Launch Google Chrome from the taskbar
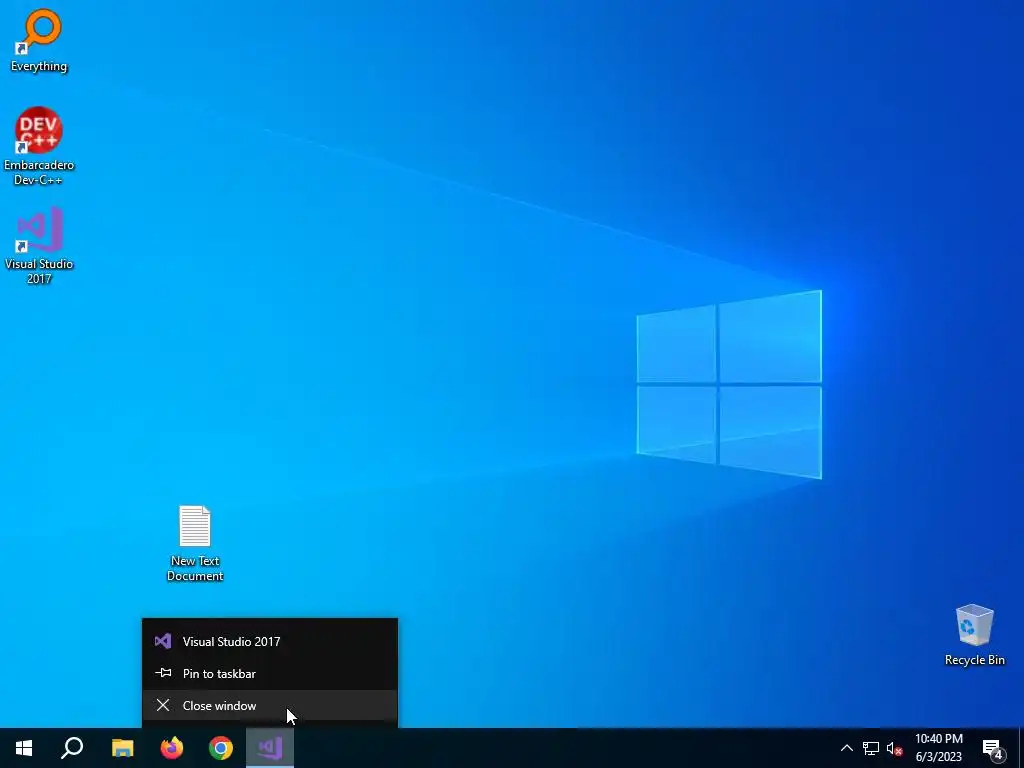The image size is (1024, 768). [221, 748]
